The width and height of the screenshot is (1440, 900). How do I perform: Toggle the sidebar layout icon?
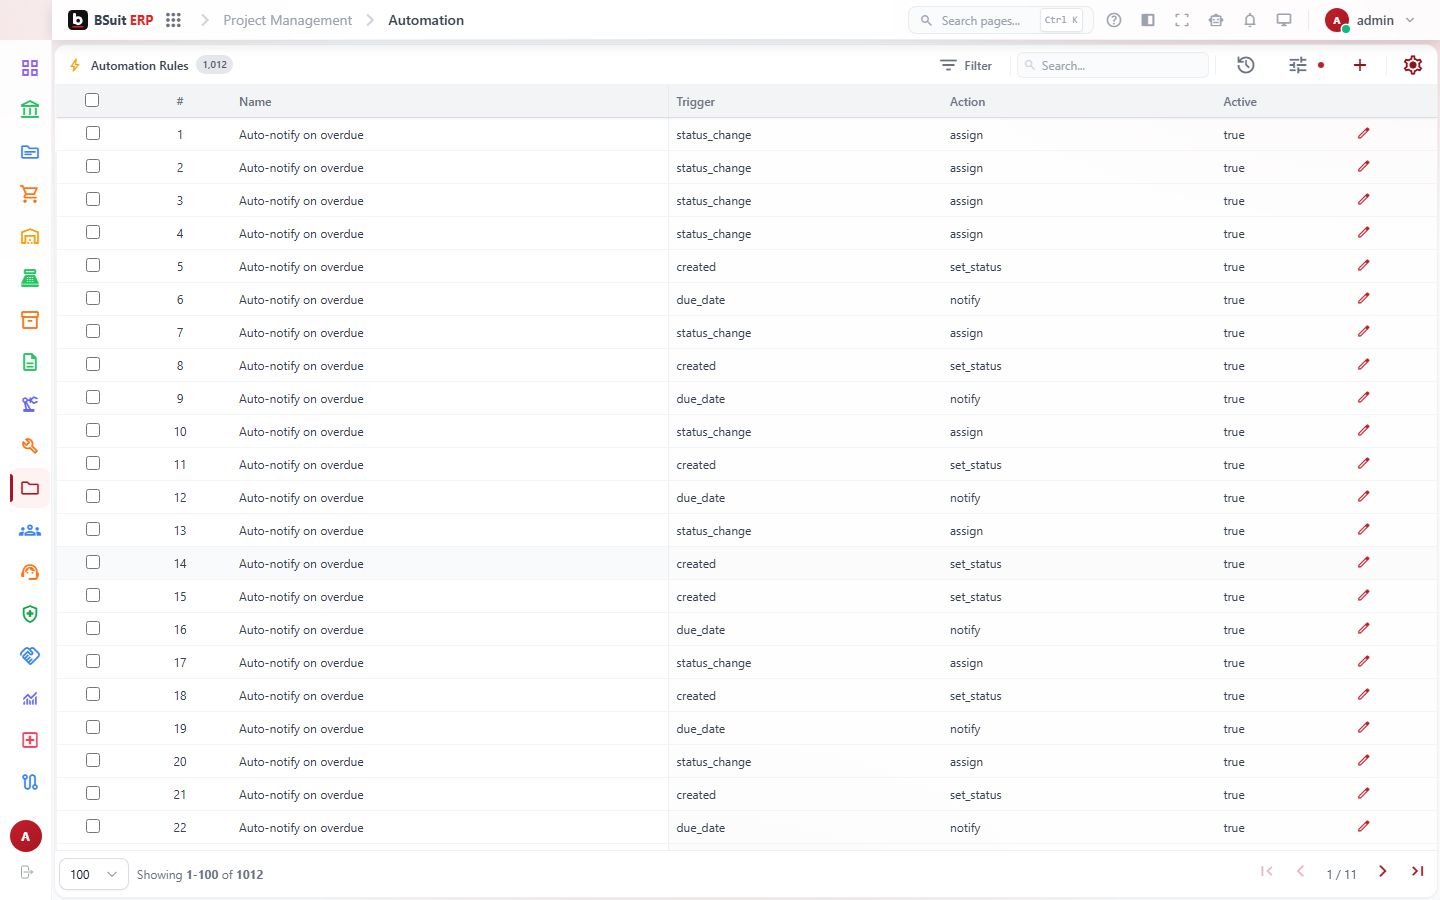[1148, 20]
